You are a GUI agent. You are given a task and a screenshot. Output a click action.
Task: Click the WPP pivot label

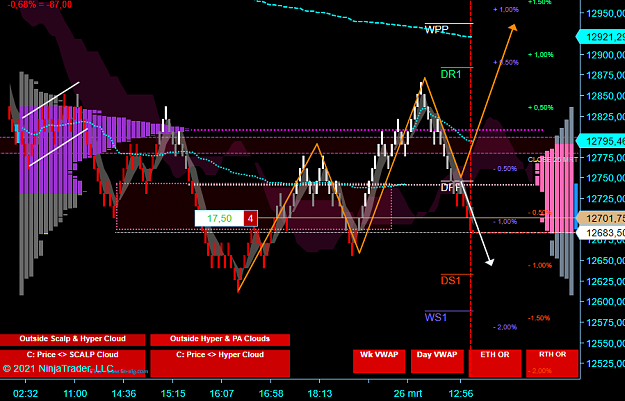point(436,29)
